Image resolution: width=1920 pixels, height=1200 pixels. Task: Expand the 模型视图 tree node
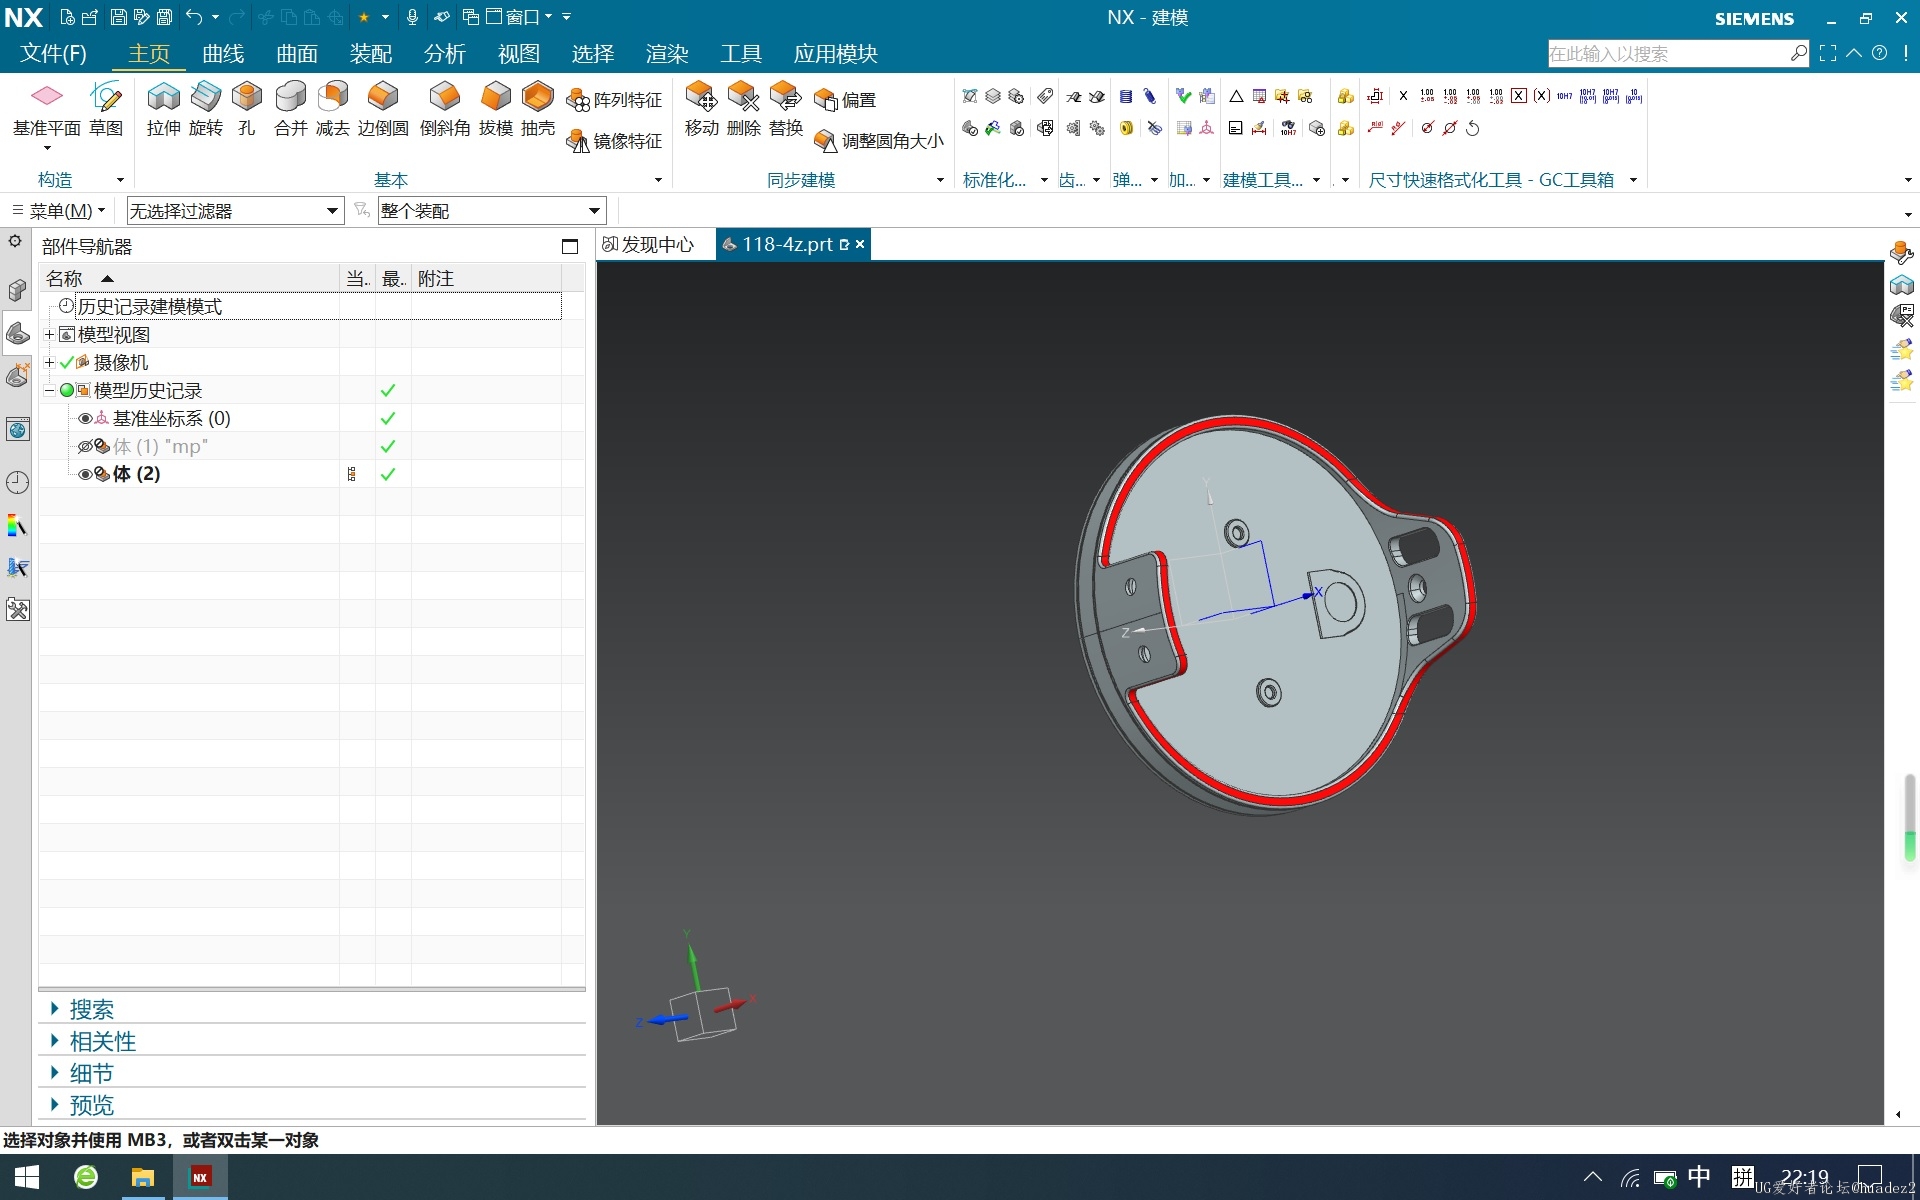coord(49,334)
